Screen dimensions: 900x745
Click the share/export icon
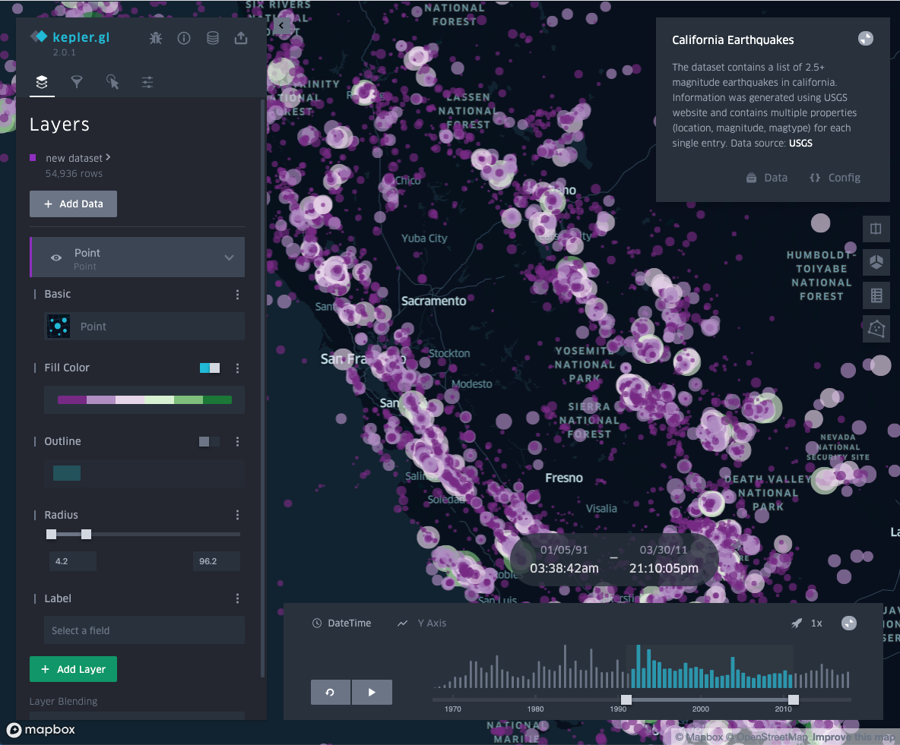click(241, 38)
